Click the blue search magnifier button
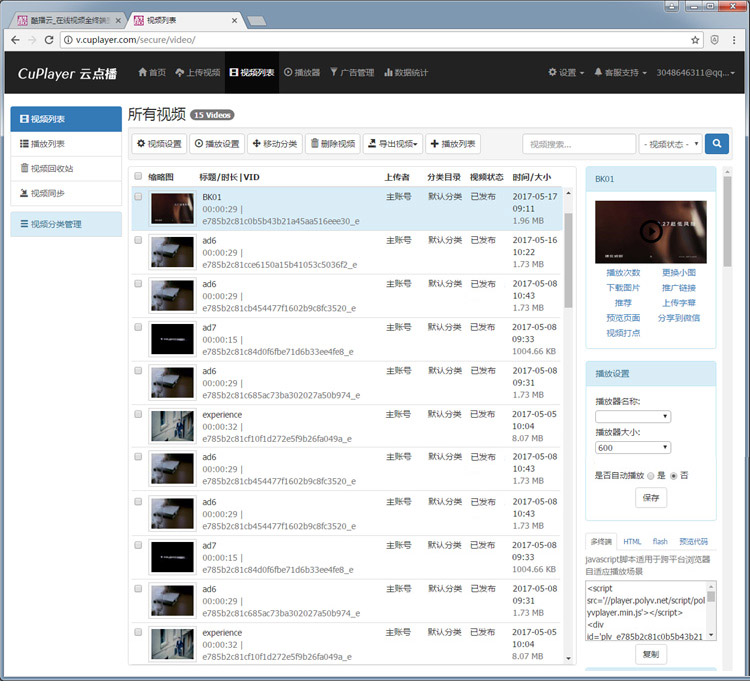750x693 pixels. [x=717, y=144]
